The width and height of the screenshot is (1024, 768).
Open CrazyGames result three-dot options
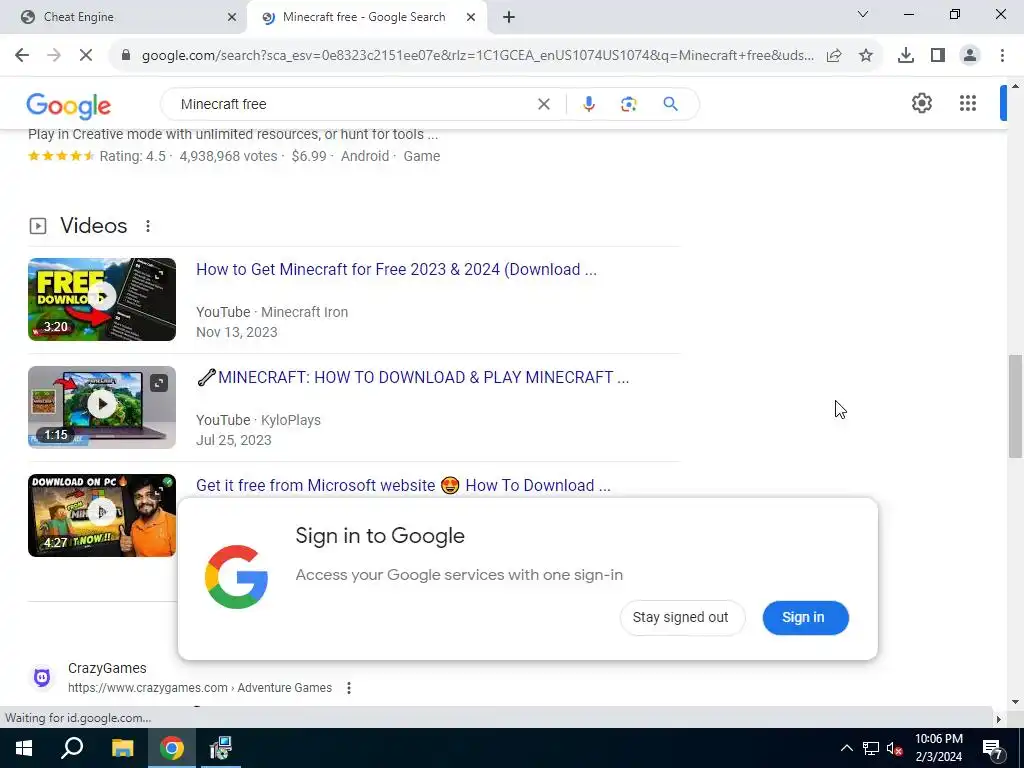click(349, 688)
